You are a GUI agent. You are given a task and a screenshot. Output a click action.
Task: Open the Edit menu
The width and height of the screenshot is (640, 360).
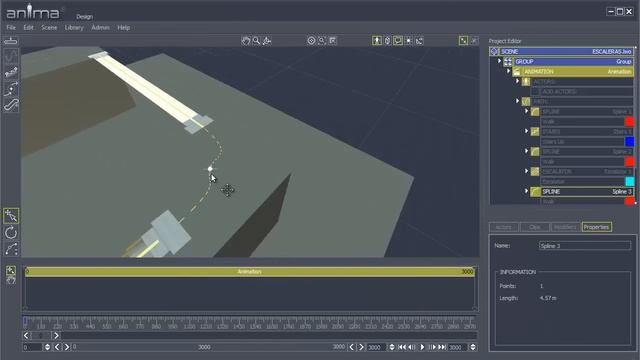point(28,27)
